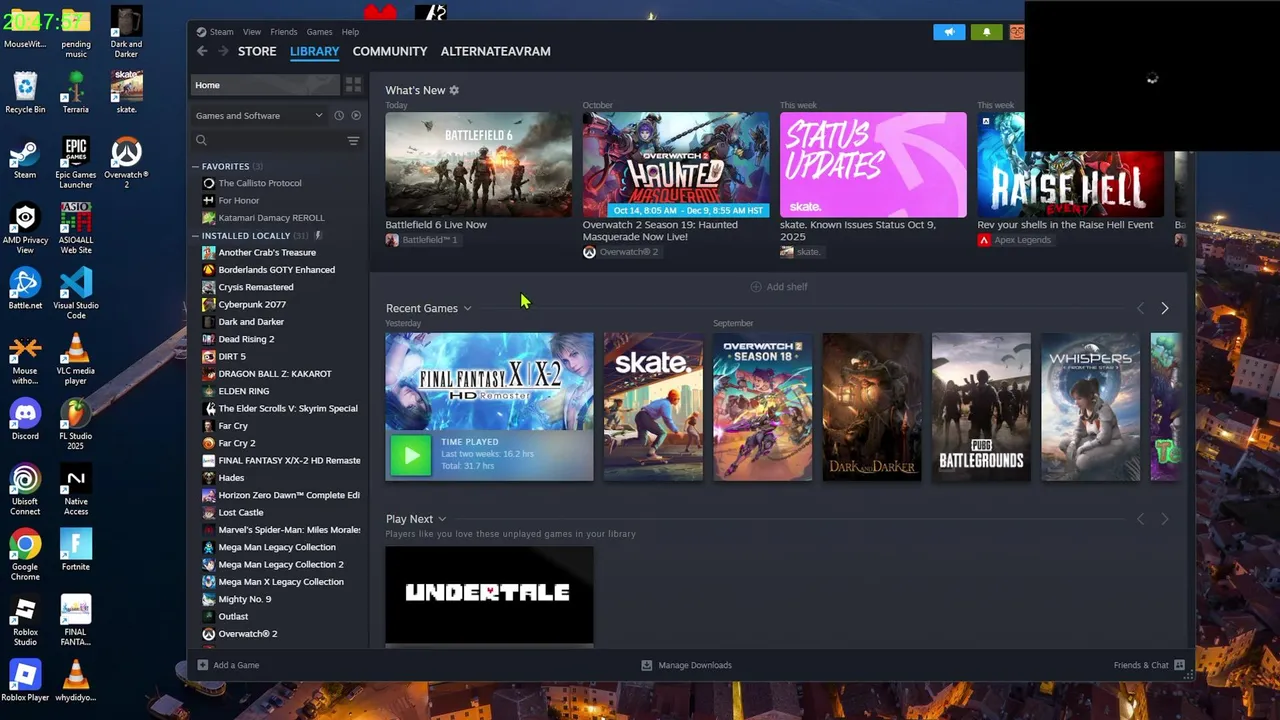The width and height of the screenshot is (1280, 720).
Task: Collapse the FAVORITES category
Action: point(196,166)
